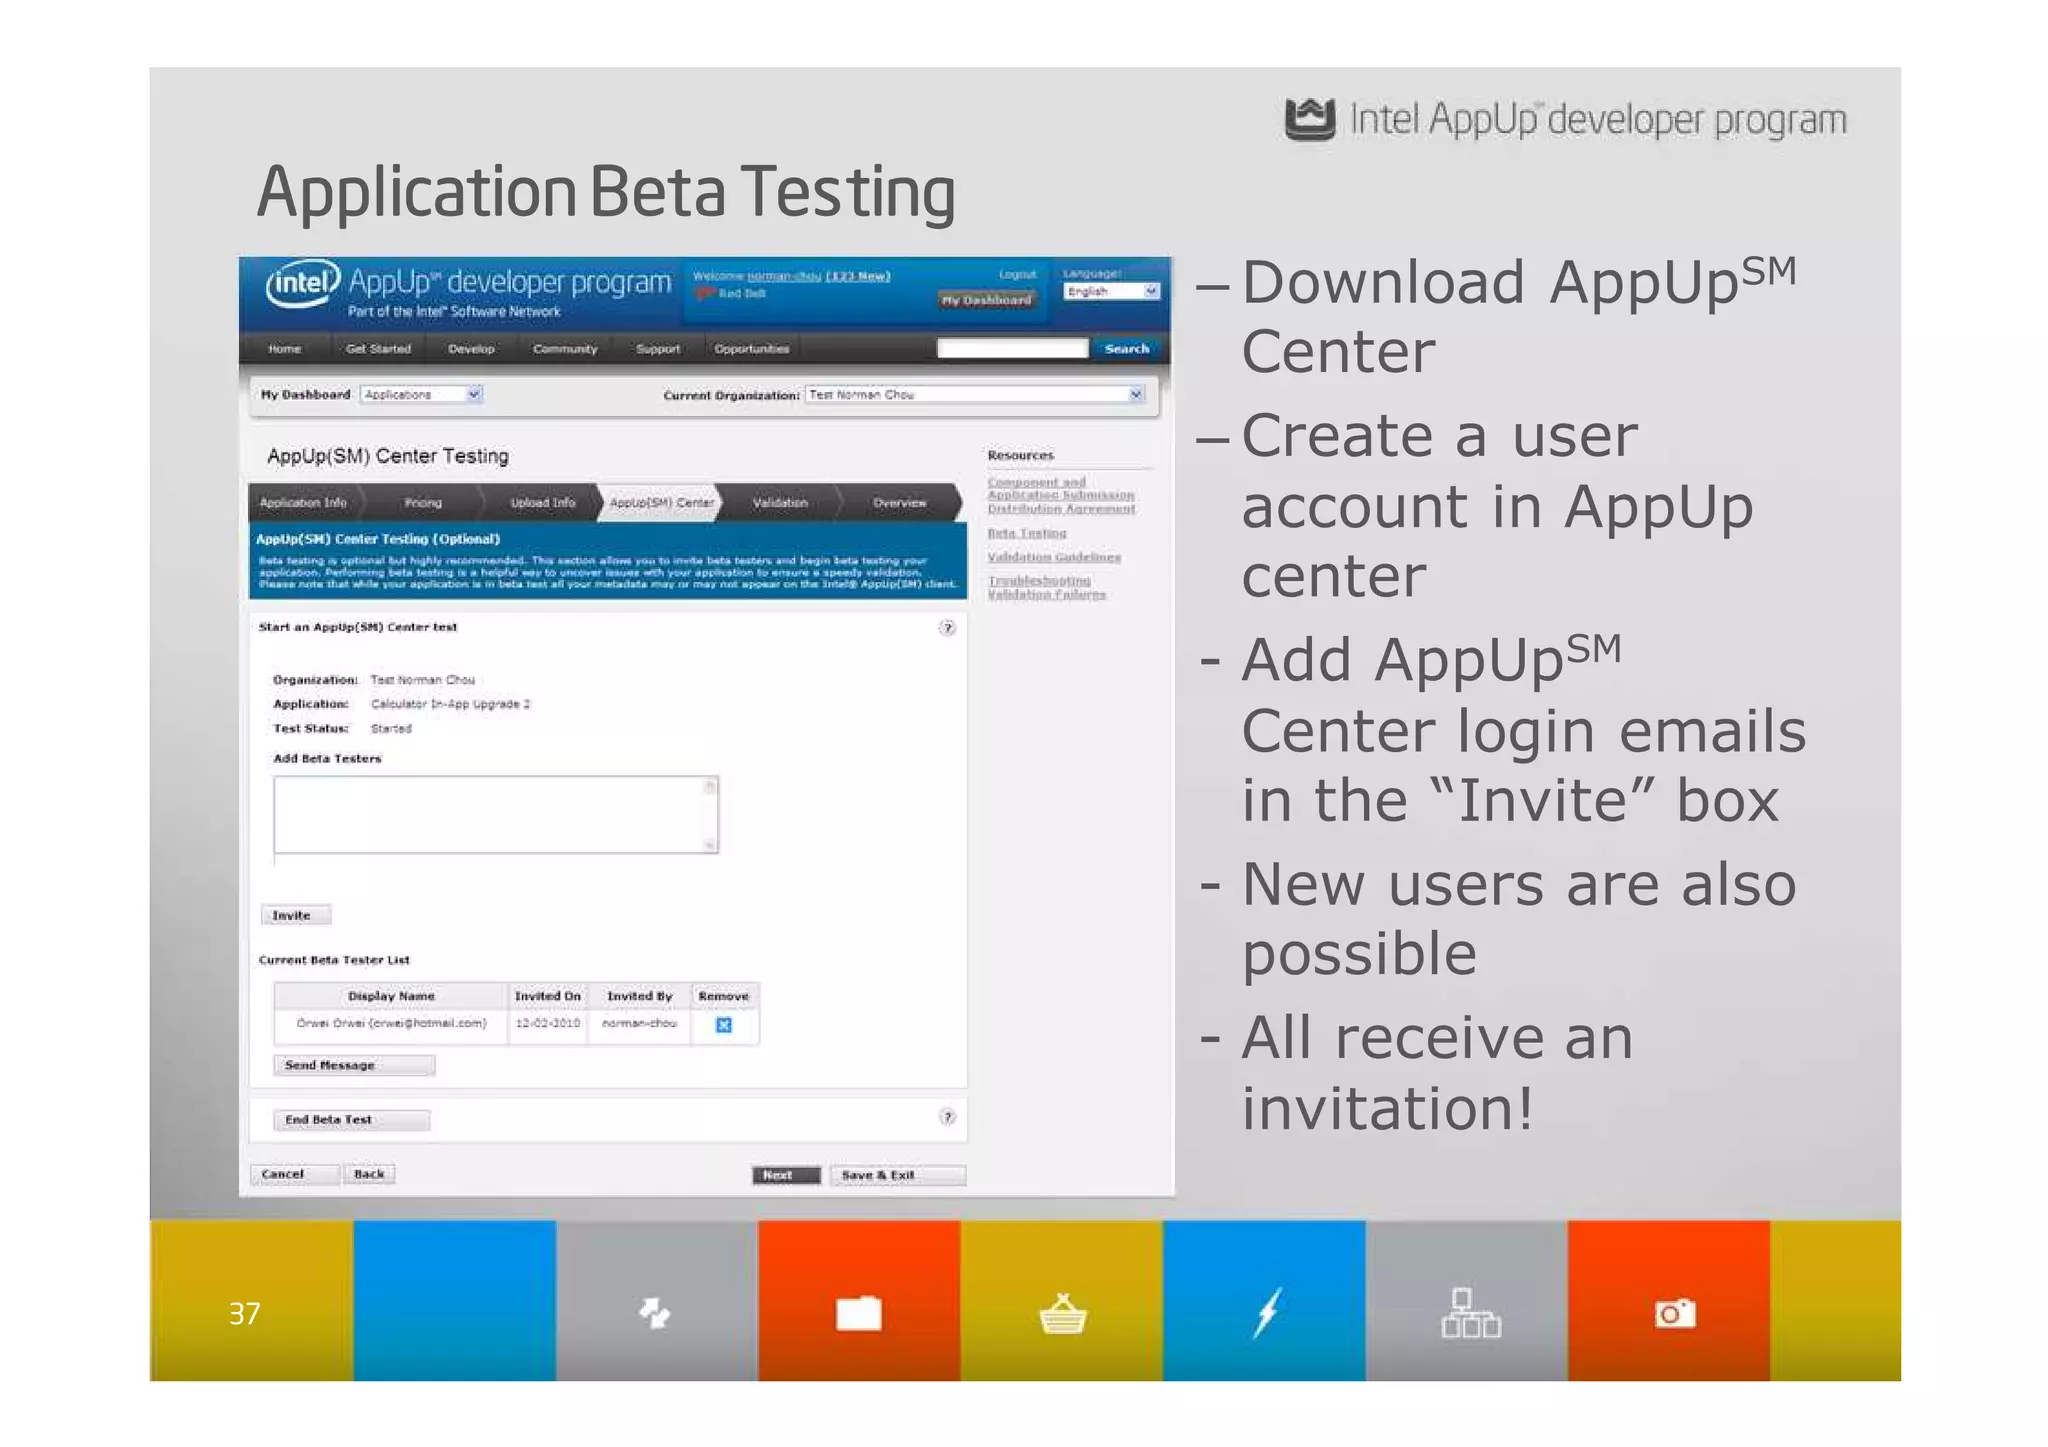Open the Language dropdown showing English
This screenshot has width=2048, height=1447.
point(1111,291)
